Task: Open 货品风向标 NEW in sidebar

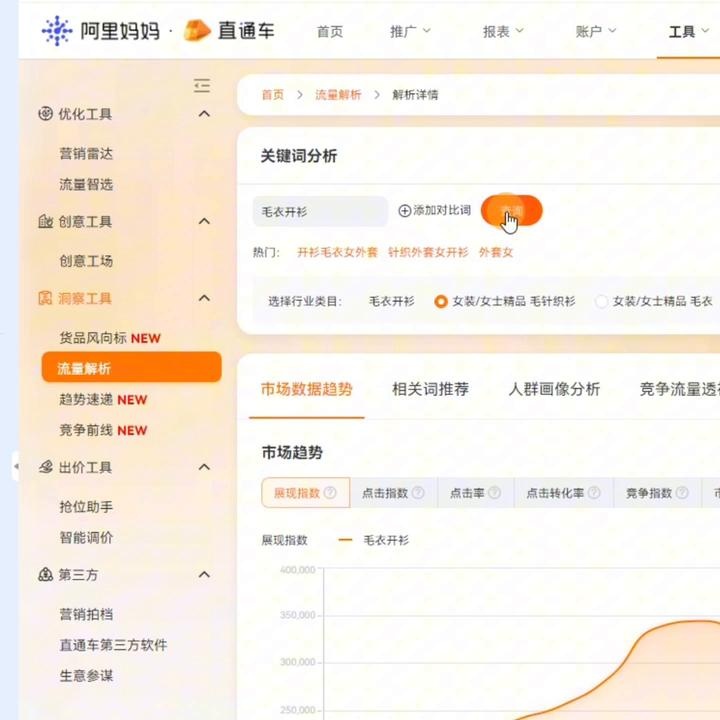Action: click(110, 338)
